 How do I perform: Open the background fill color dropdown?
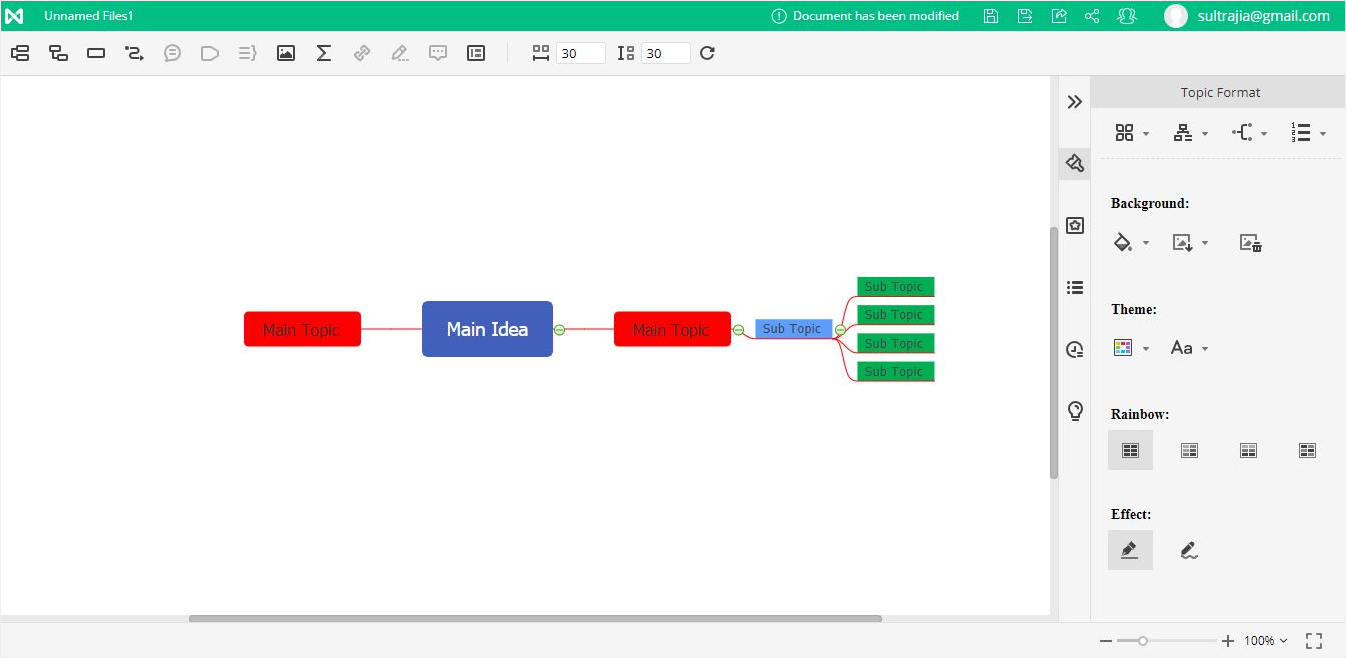pos(1131,242)
